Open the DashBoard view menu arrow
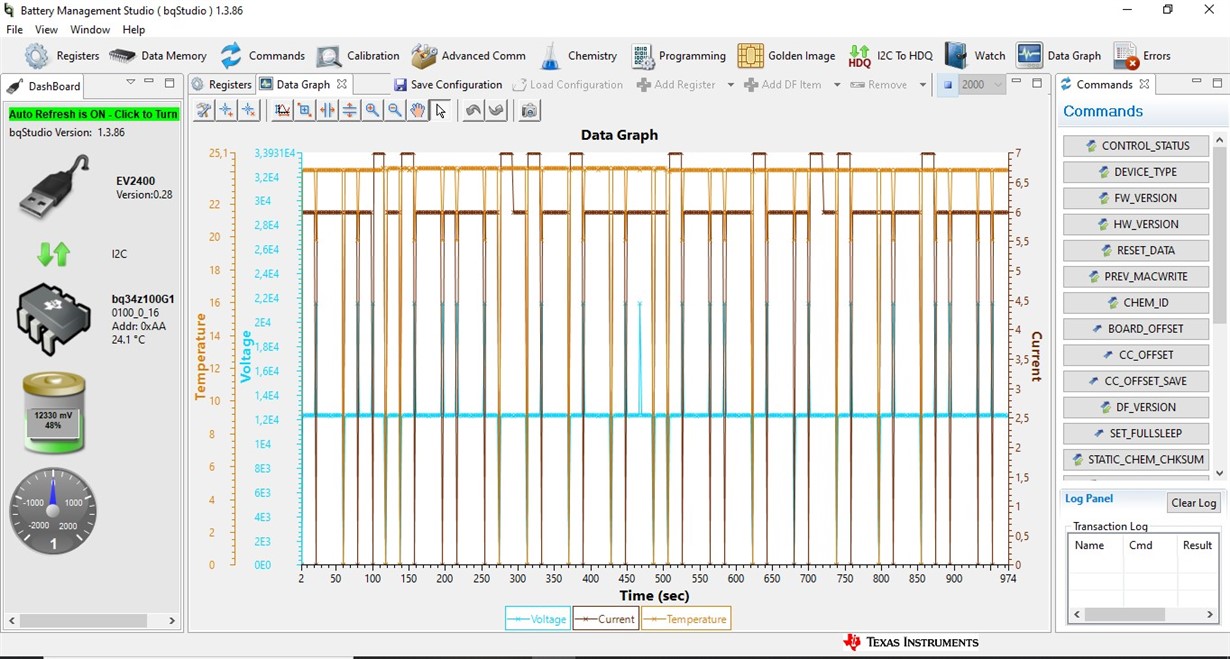 [x=130, y=82]
